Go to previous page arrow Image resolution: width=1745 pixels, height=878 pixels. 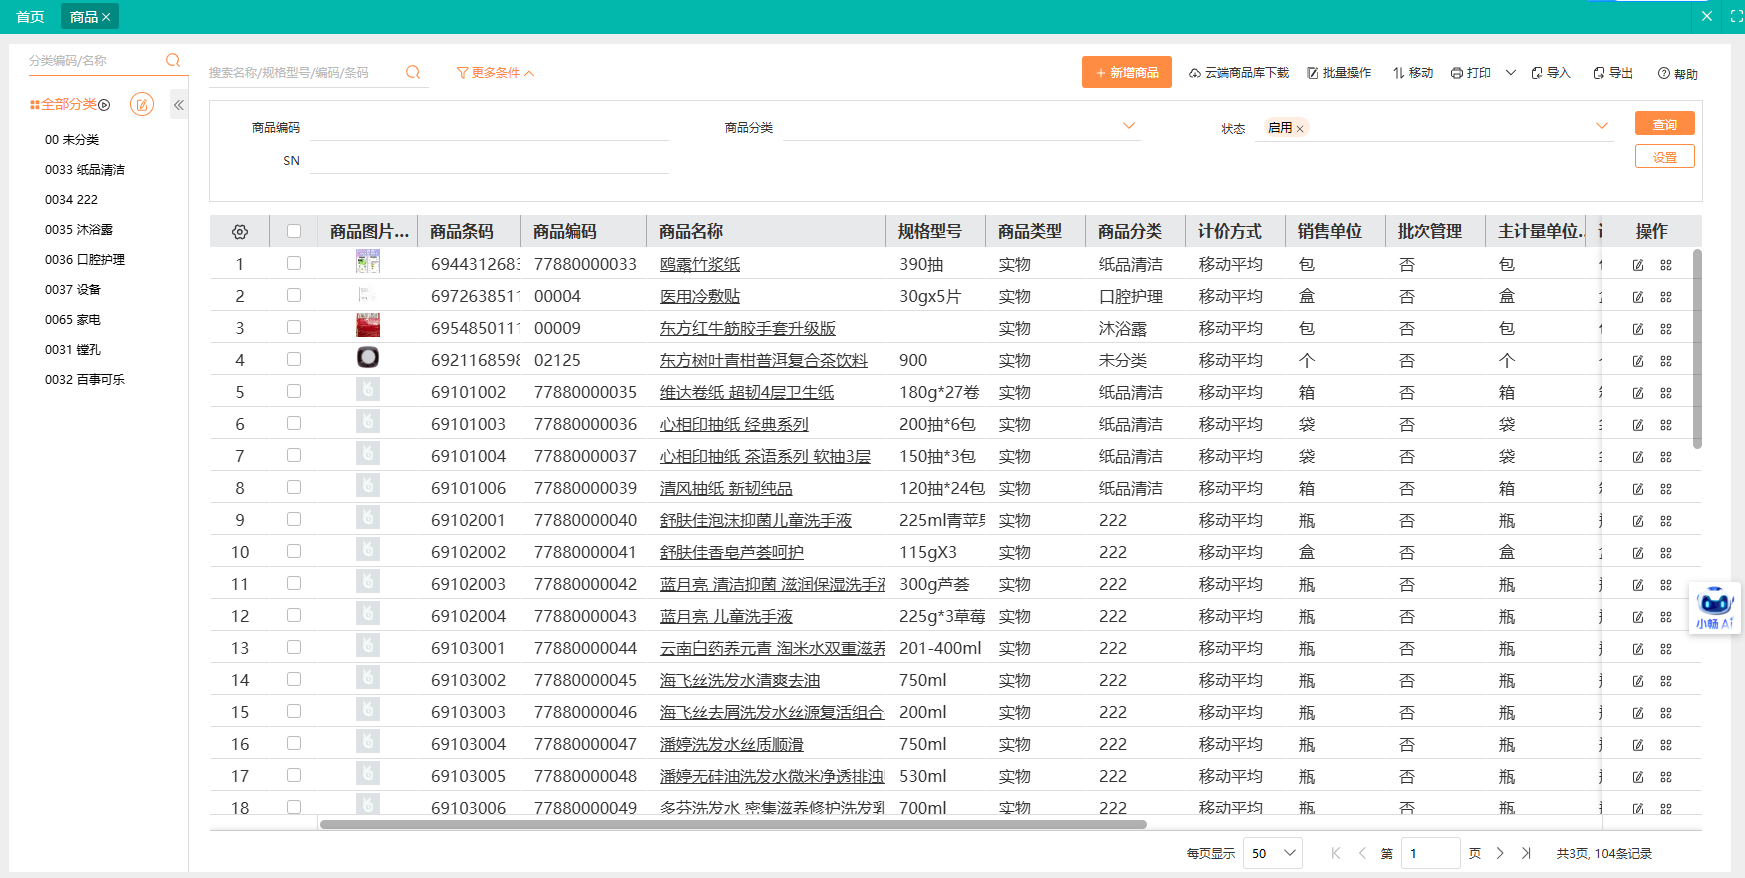click(x=1362, y=853)
